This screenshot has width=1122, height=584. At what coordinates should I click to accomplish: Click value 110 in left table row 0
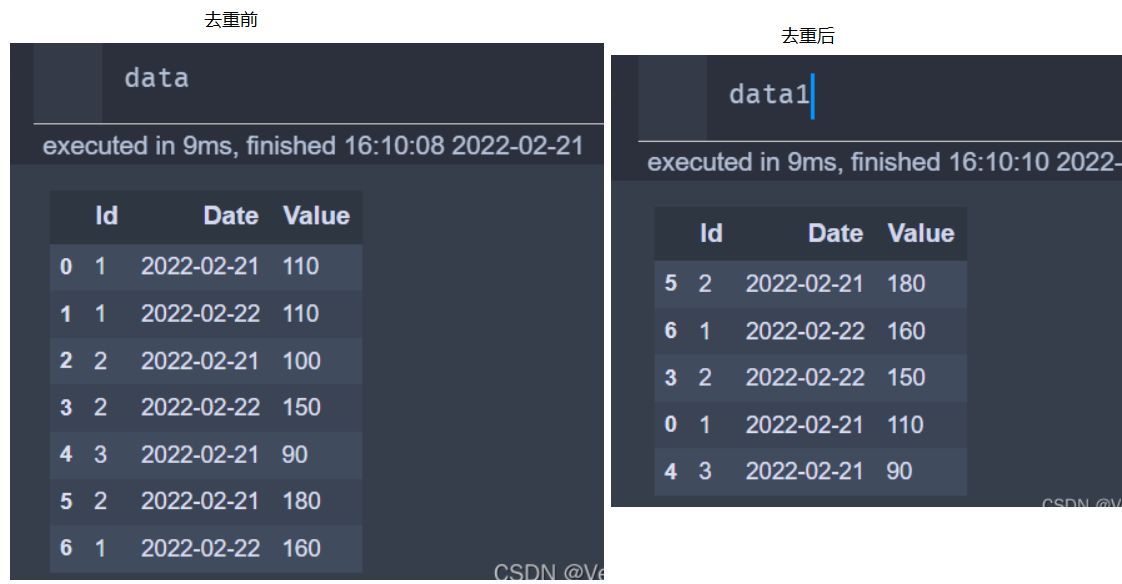point(301,266)
